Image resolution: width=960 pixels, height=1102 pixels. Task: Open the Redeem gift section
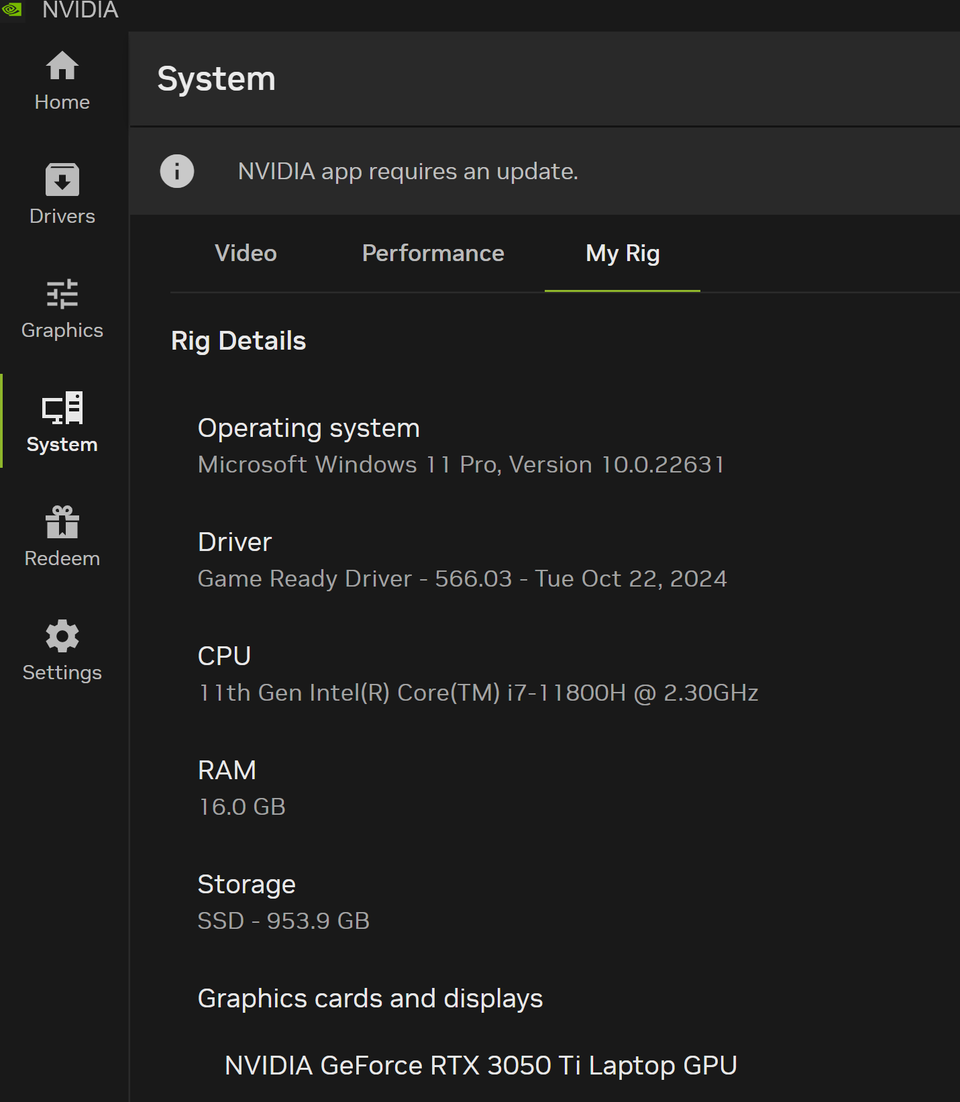[x=62, y=537]
